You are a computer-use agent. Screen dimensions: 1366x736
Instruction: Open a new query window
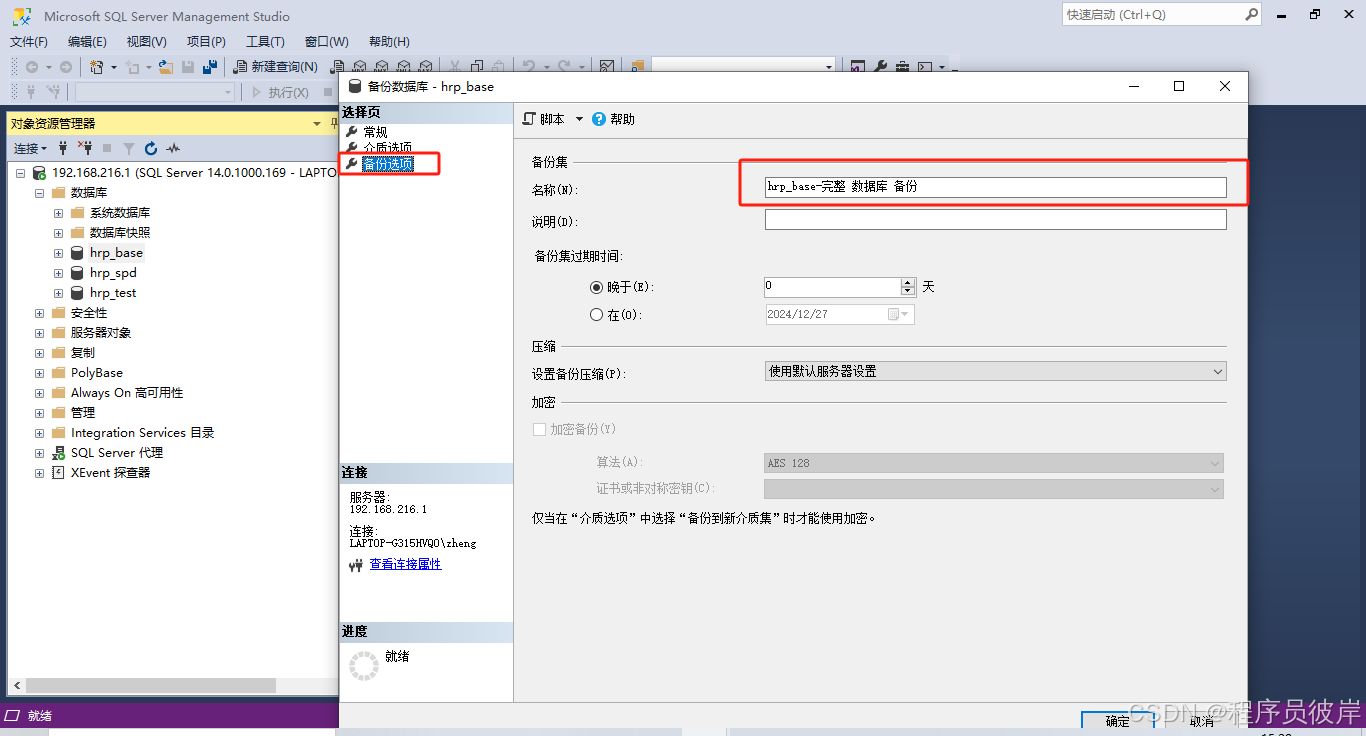pyautogui.click(x=276, y=66)
